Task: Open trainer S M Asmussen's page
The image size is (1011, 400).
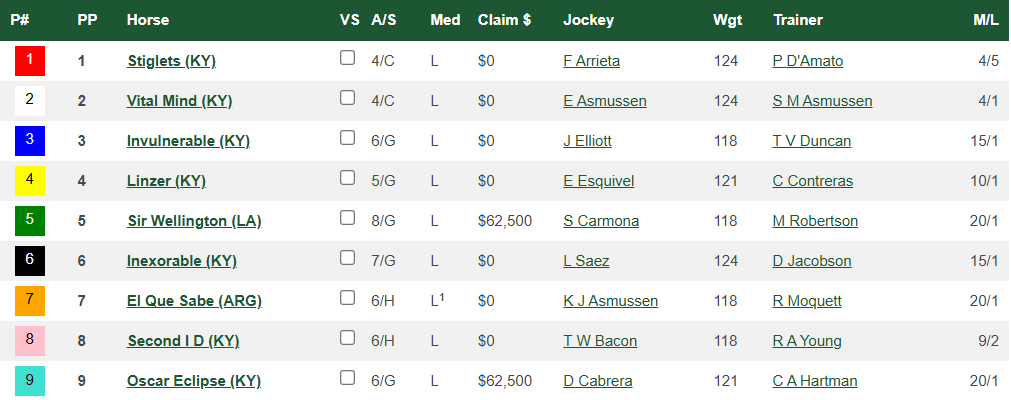Action: [822, 101]
